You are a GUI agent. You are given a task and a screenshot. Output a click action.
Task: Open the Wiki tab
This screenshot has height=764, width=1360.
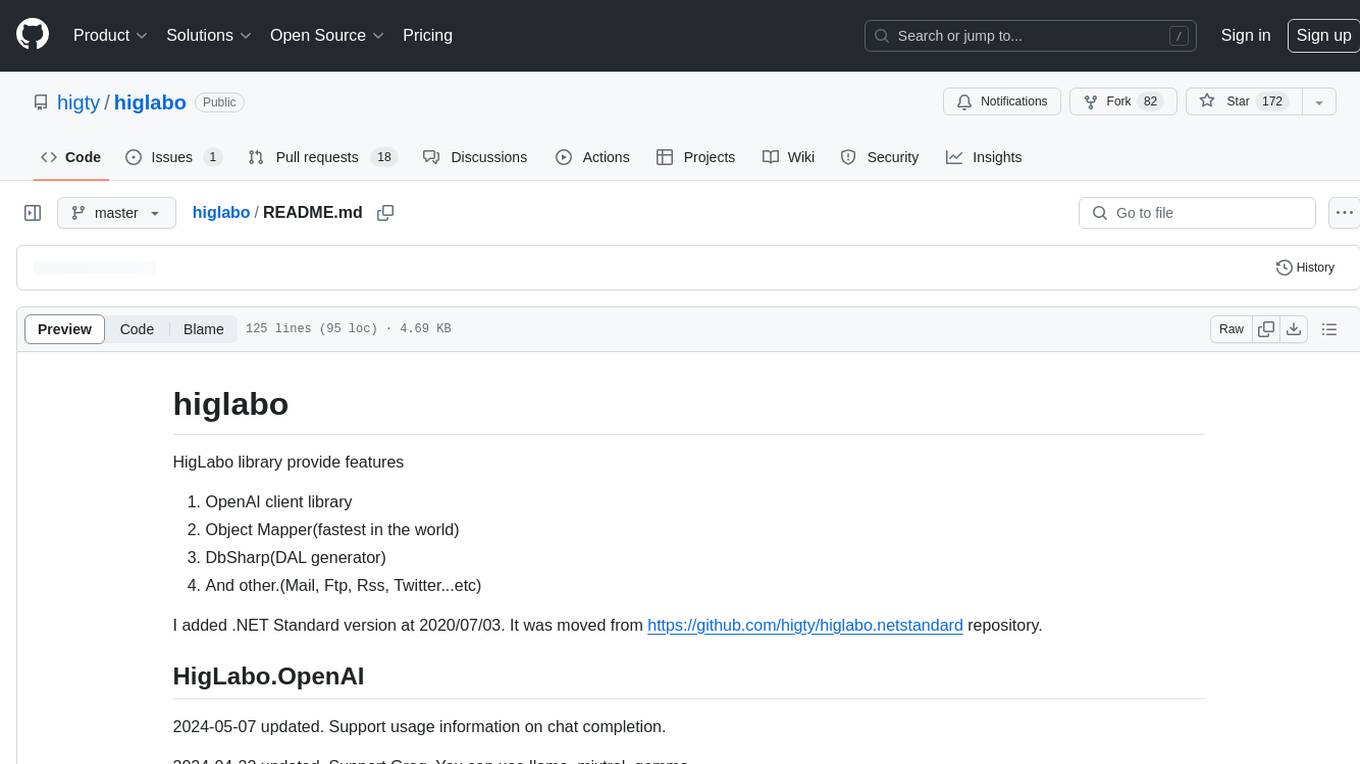788,157
